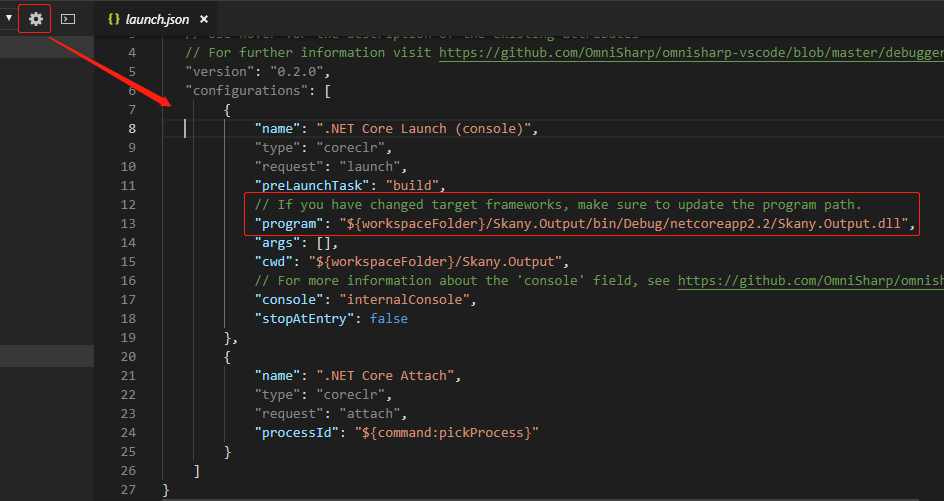Select the launch.json editor tab

coord(157,19)
